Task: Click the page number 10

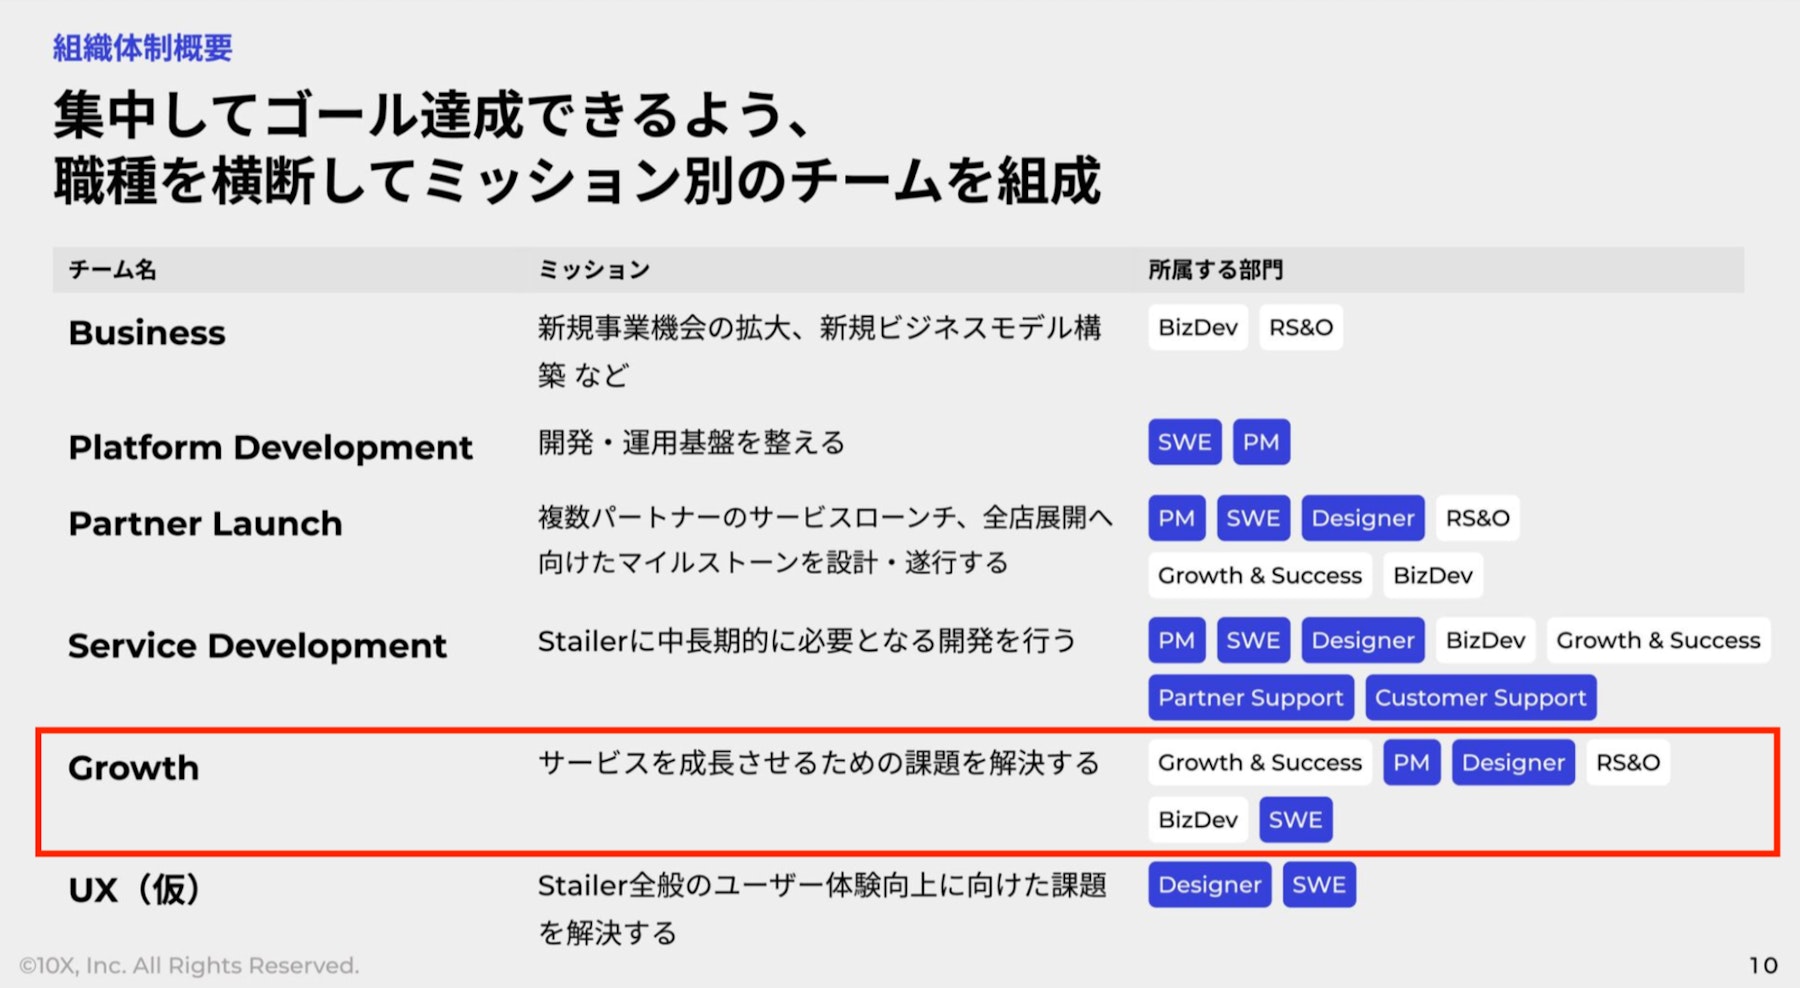Action: click(x=1763, y=965)
